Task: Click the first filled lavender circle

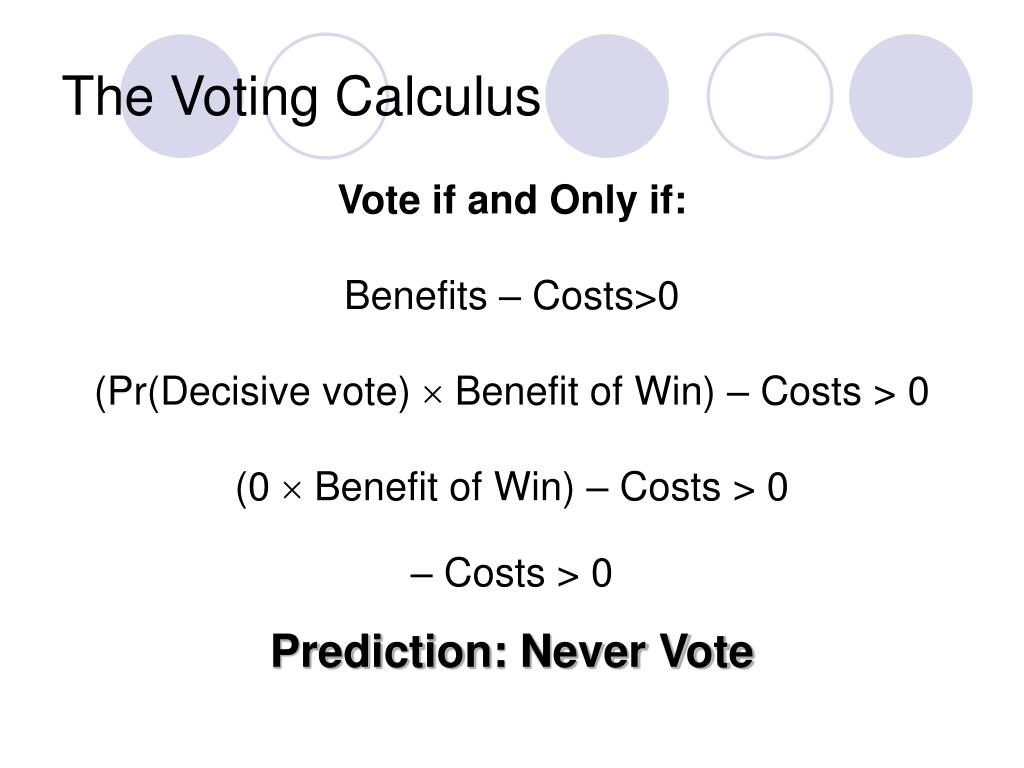Action: (182, 96)
